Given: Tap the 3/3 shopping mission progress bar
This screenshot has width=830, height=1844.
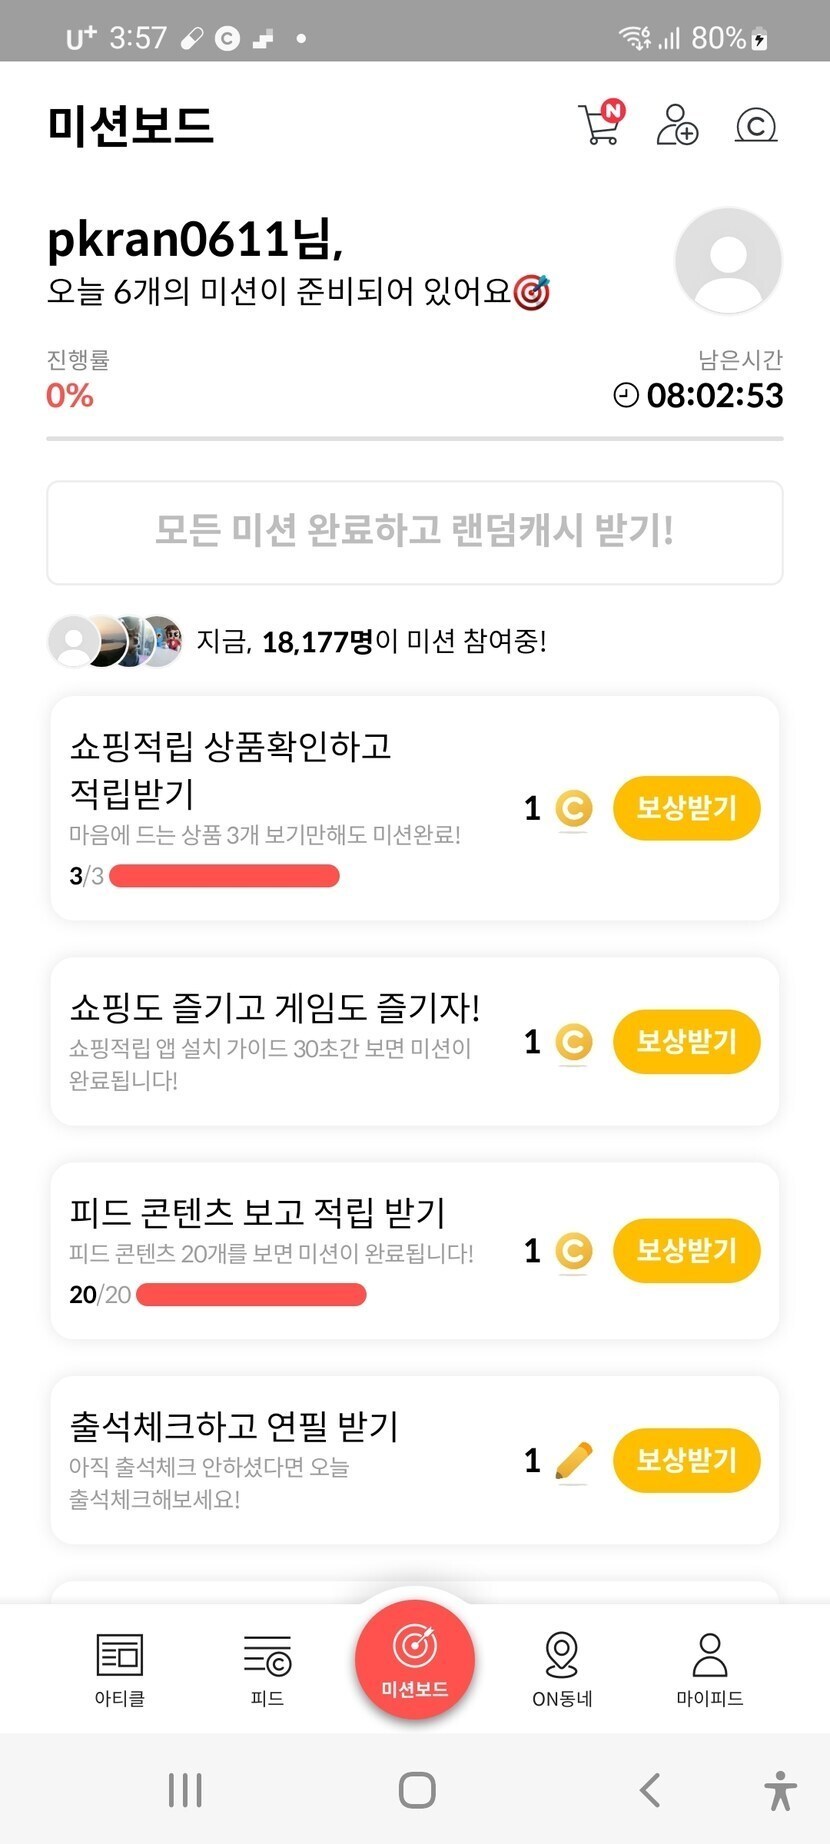Looking at the screenshot, I should 224,877.
